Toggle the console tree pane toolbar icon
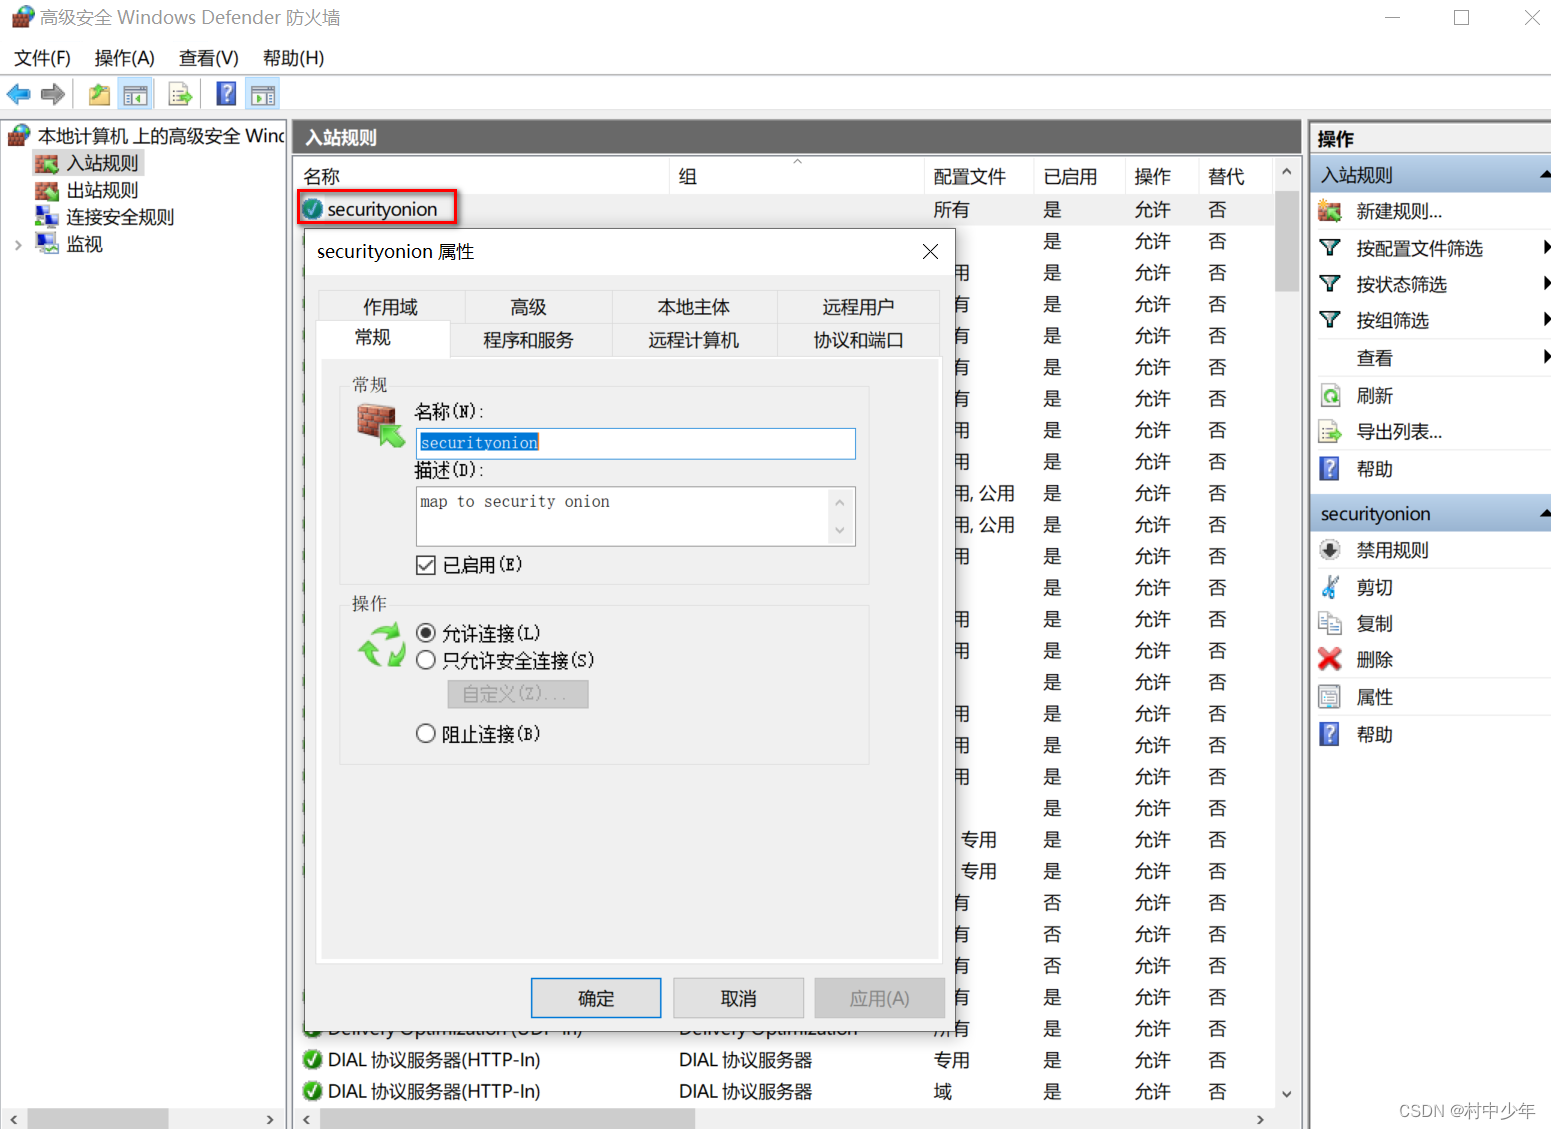The image size is (1551, 1129). (x=135, y=95)
